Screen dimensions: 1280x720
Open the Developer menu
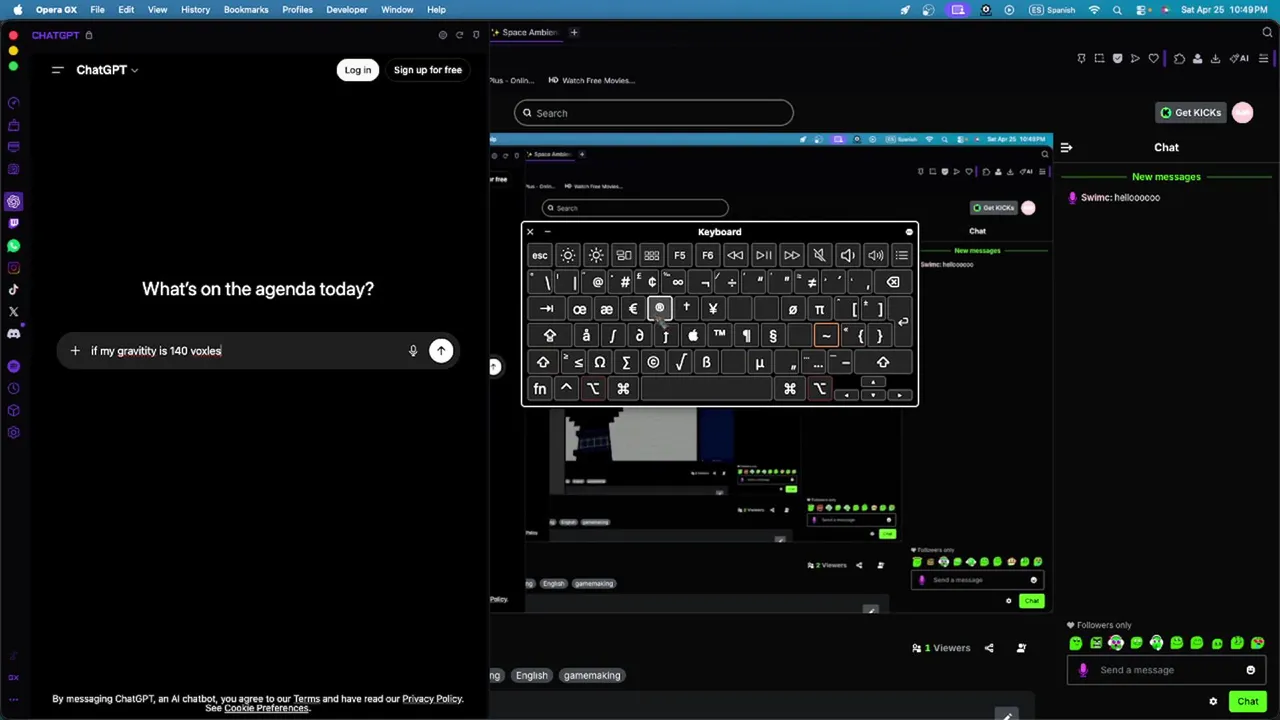[347, 10]
